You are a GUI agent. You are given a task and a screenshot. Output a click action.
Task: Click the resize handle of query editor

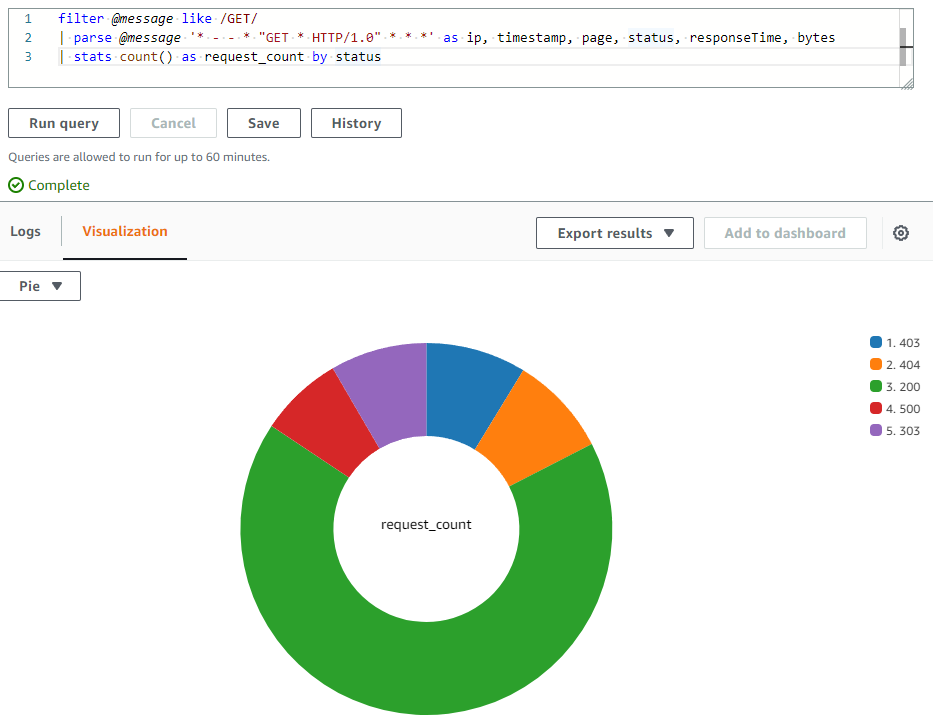(x=907, y=83)
